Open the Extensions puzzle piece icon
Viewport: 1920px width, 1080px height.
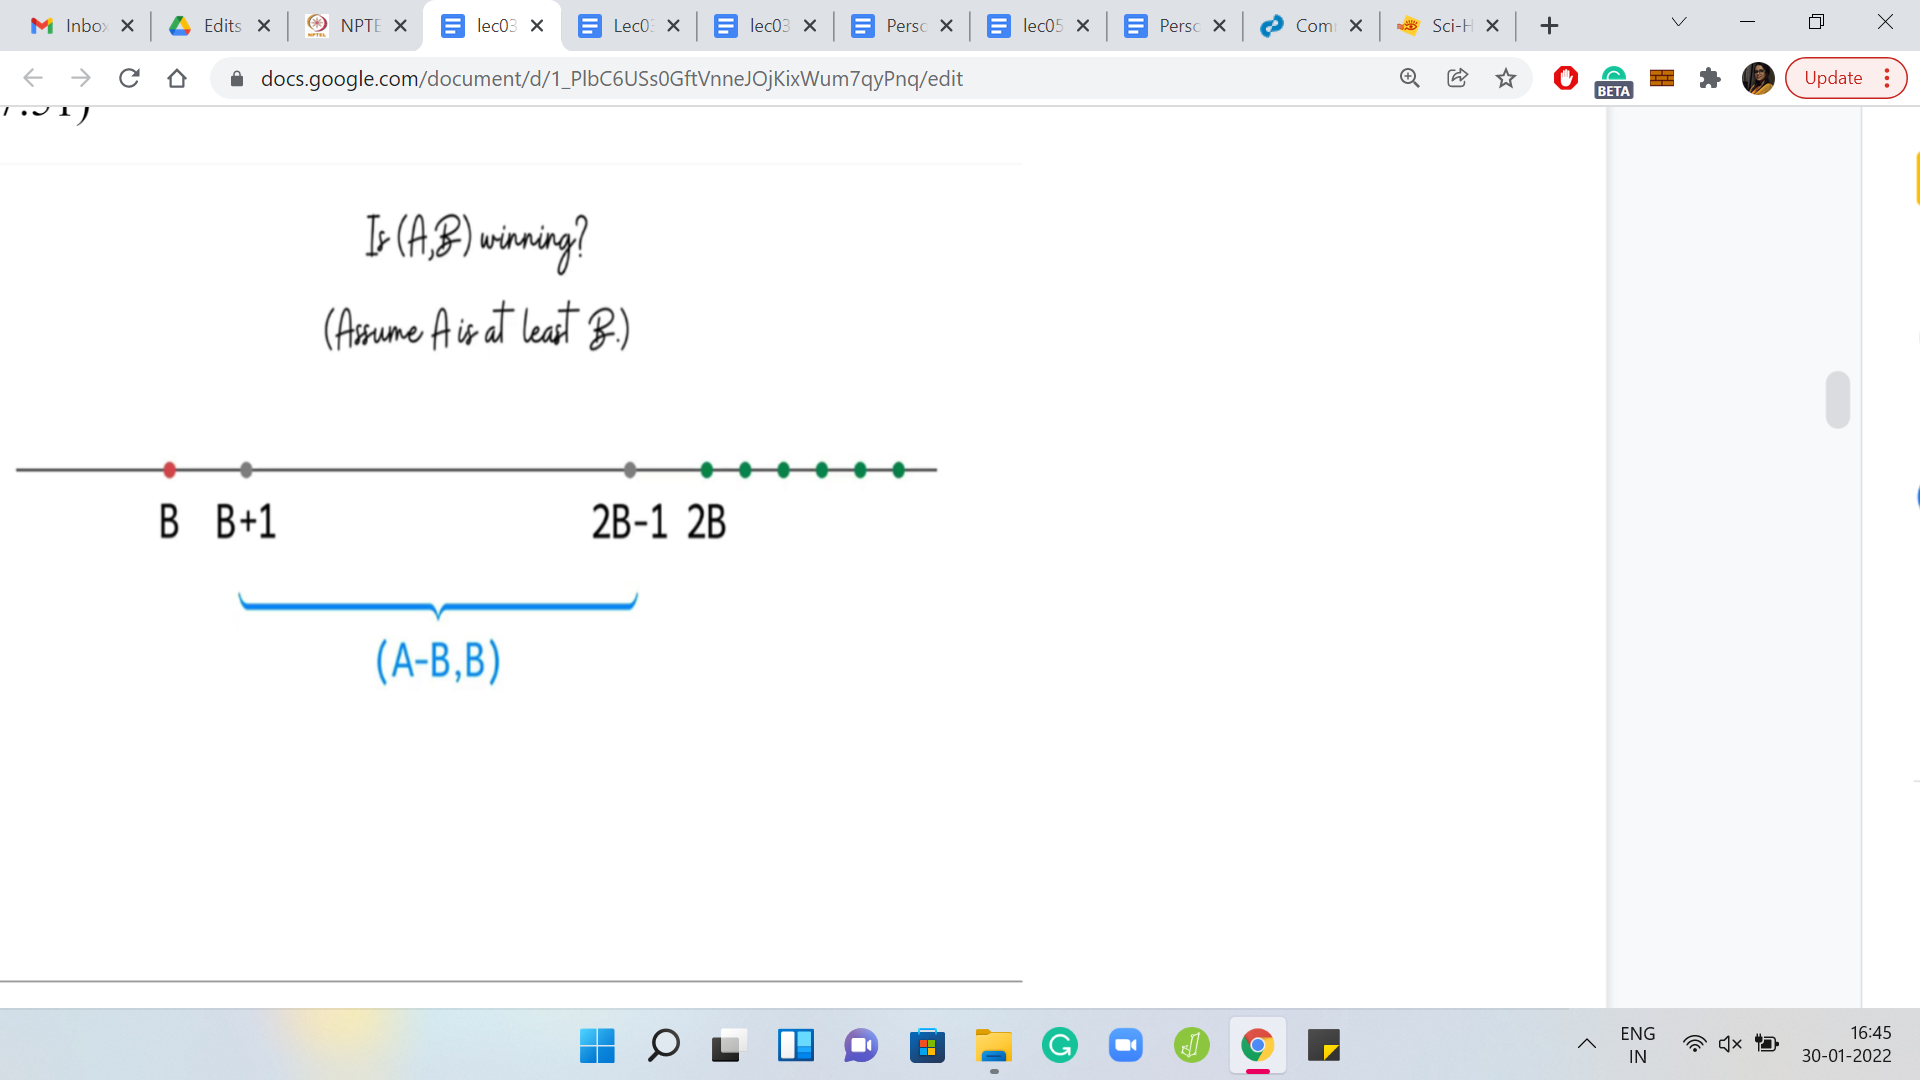(x=1709, y=78)
